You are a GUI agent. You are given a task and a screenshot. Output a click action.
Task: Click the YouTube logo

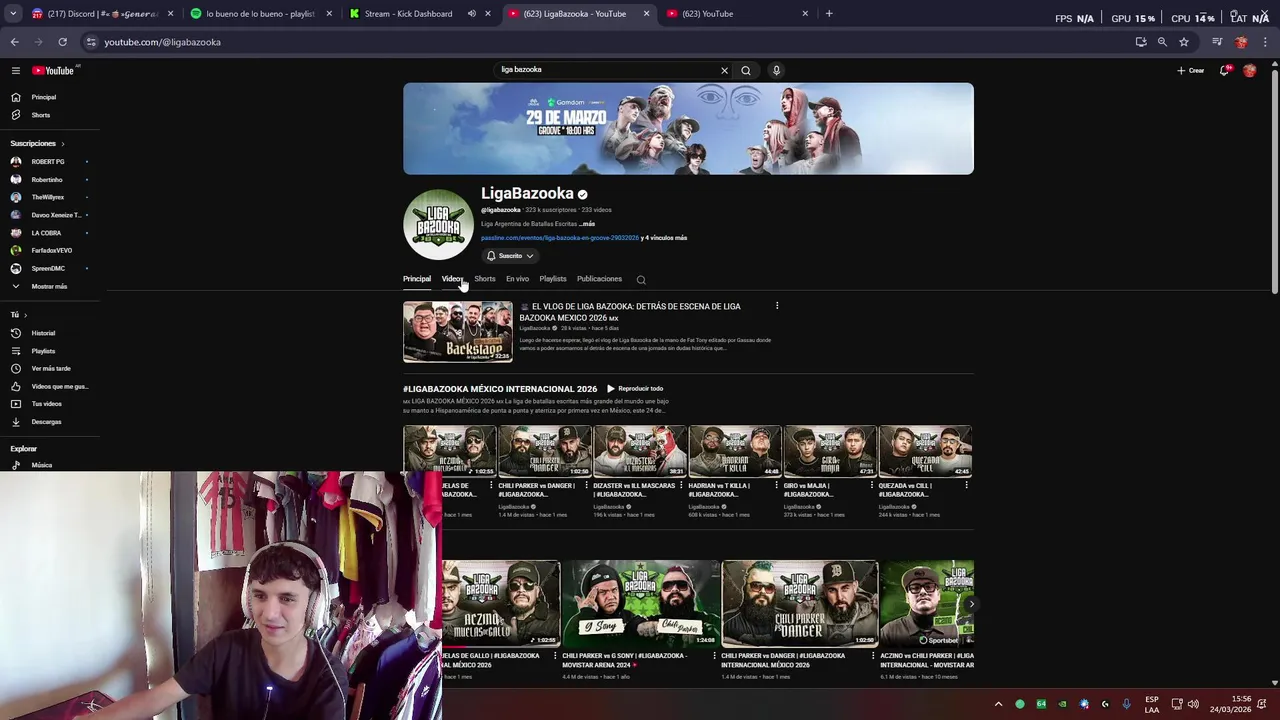(x=53, y=70)
